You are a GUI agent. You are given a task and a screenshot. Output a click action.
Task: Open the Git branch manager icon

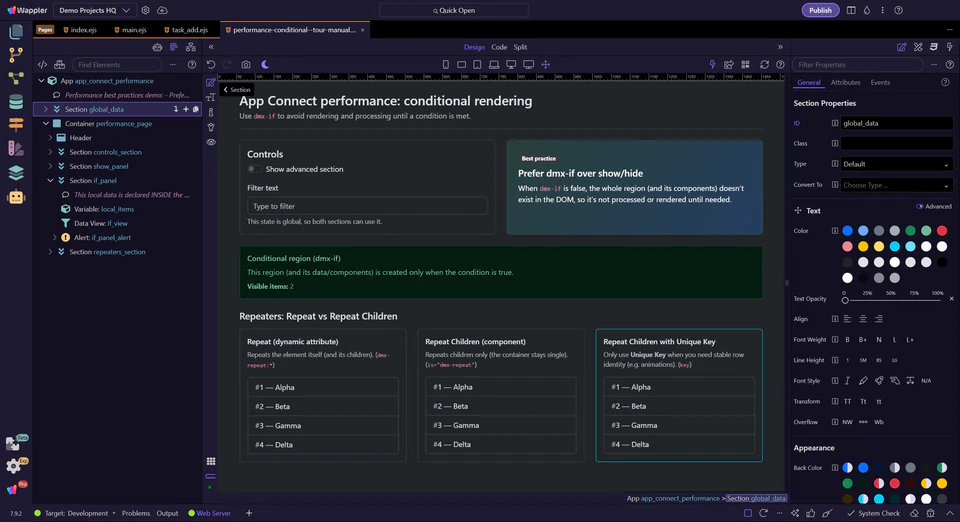click(x=16, y=54)
